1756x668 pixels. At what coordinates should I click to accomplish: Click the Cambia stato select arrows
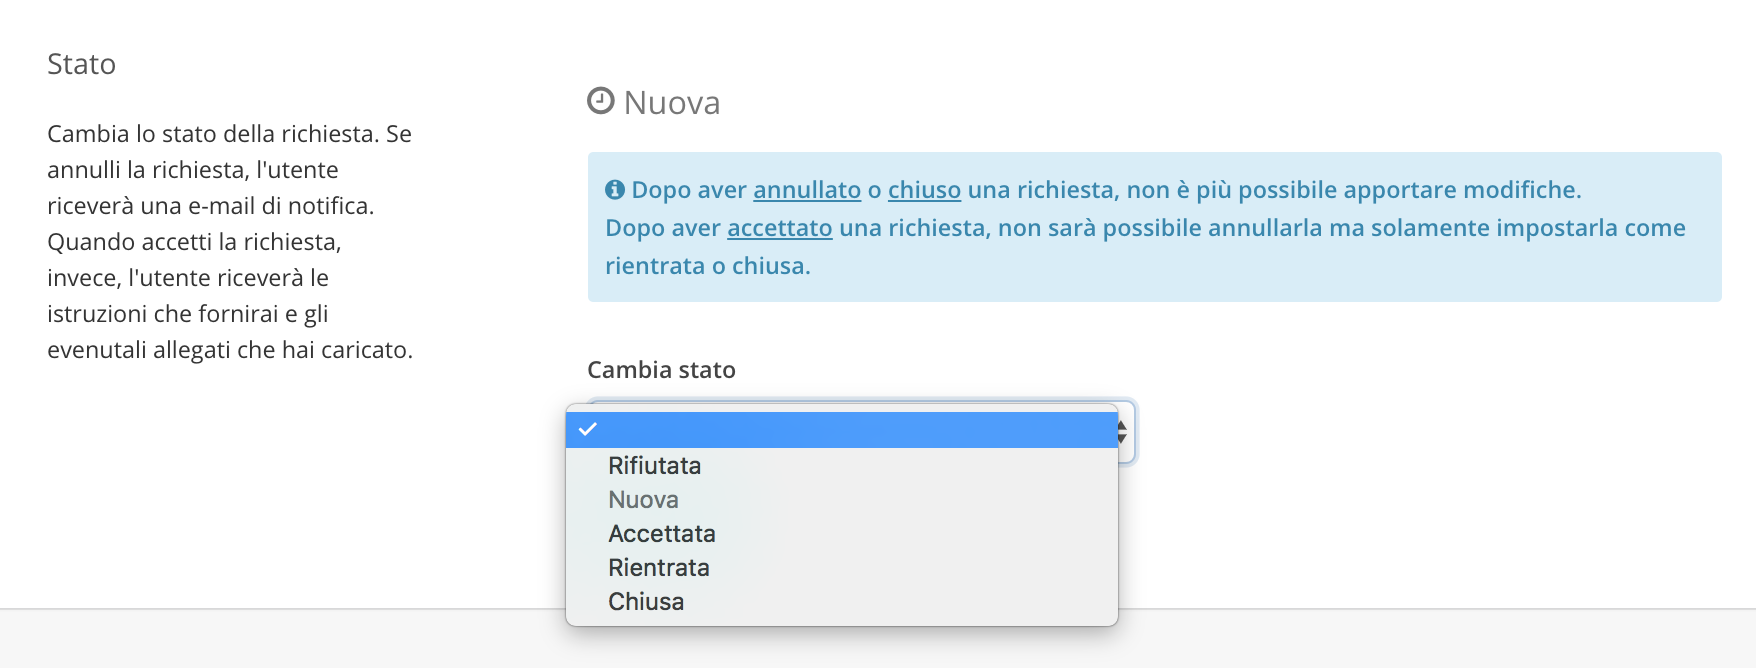tap(1123, 432)
